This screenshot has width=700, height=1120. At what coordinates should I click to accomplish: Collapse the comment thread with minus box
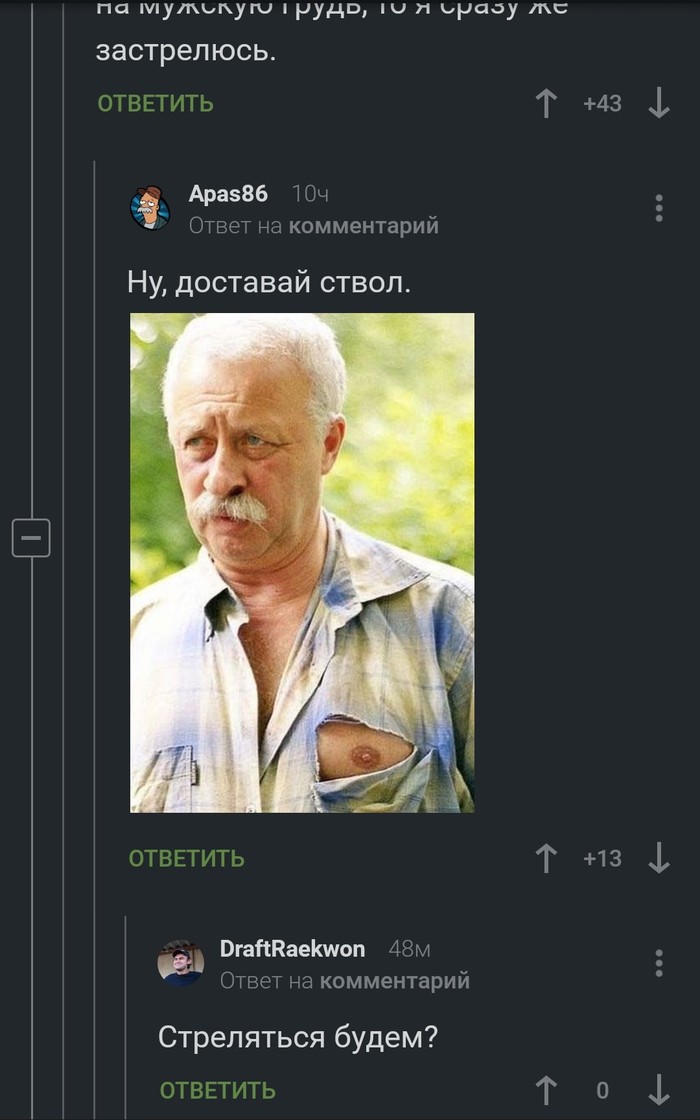31,537
